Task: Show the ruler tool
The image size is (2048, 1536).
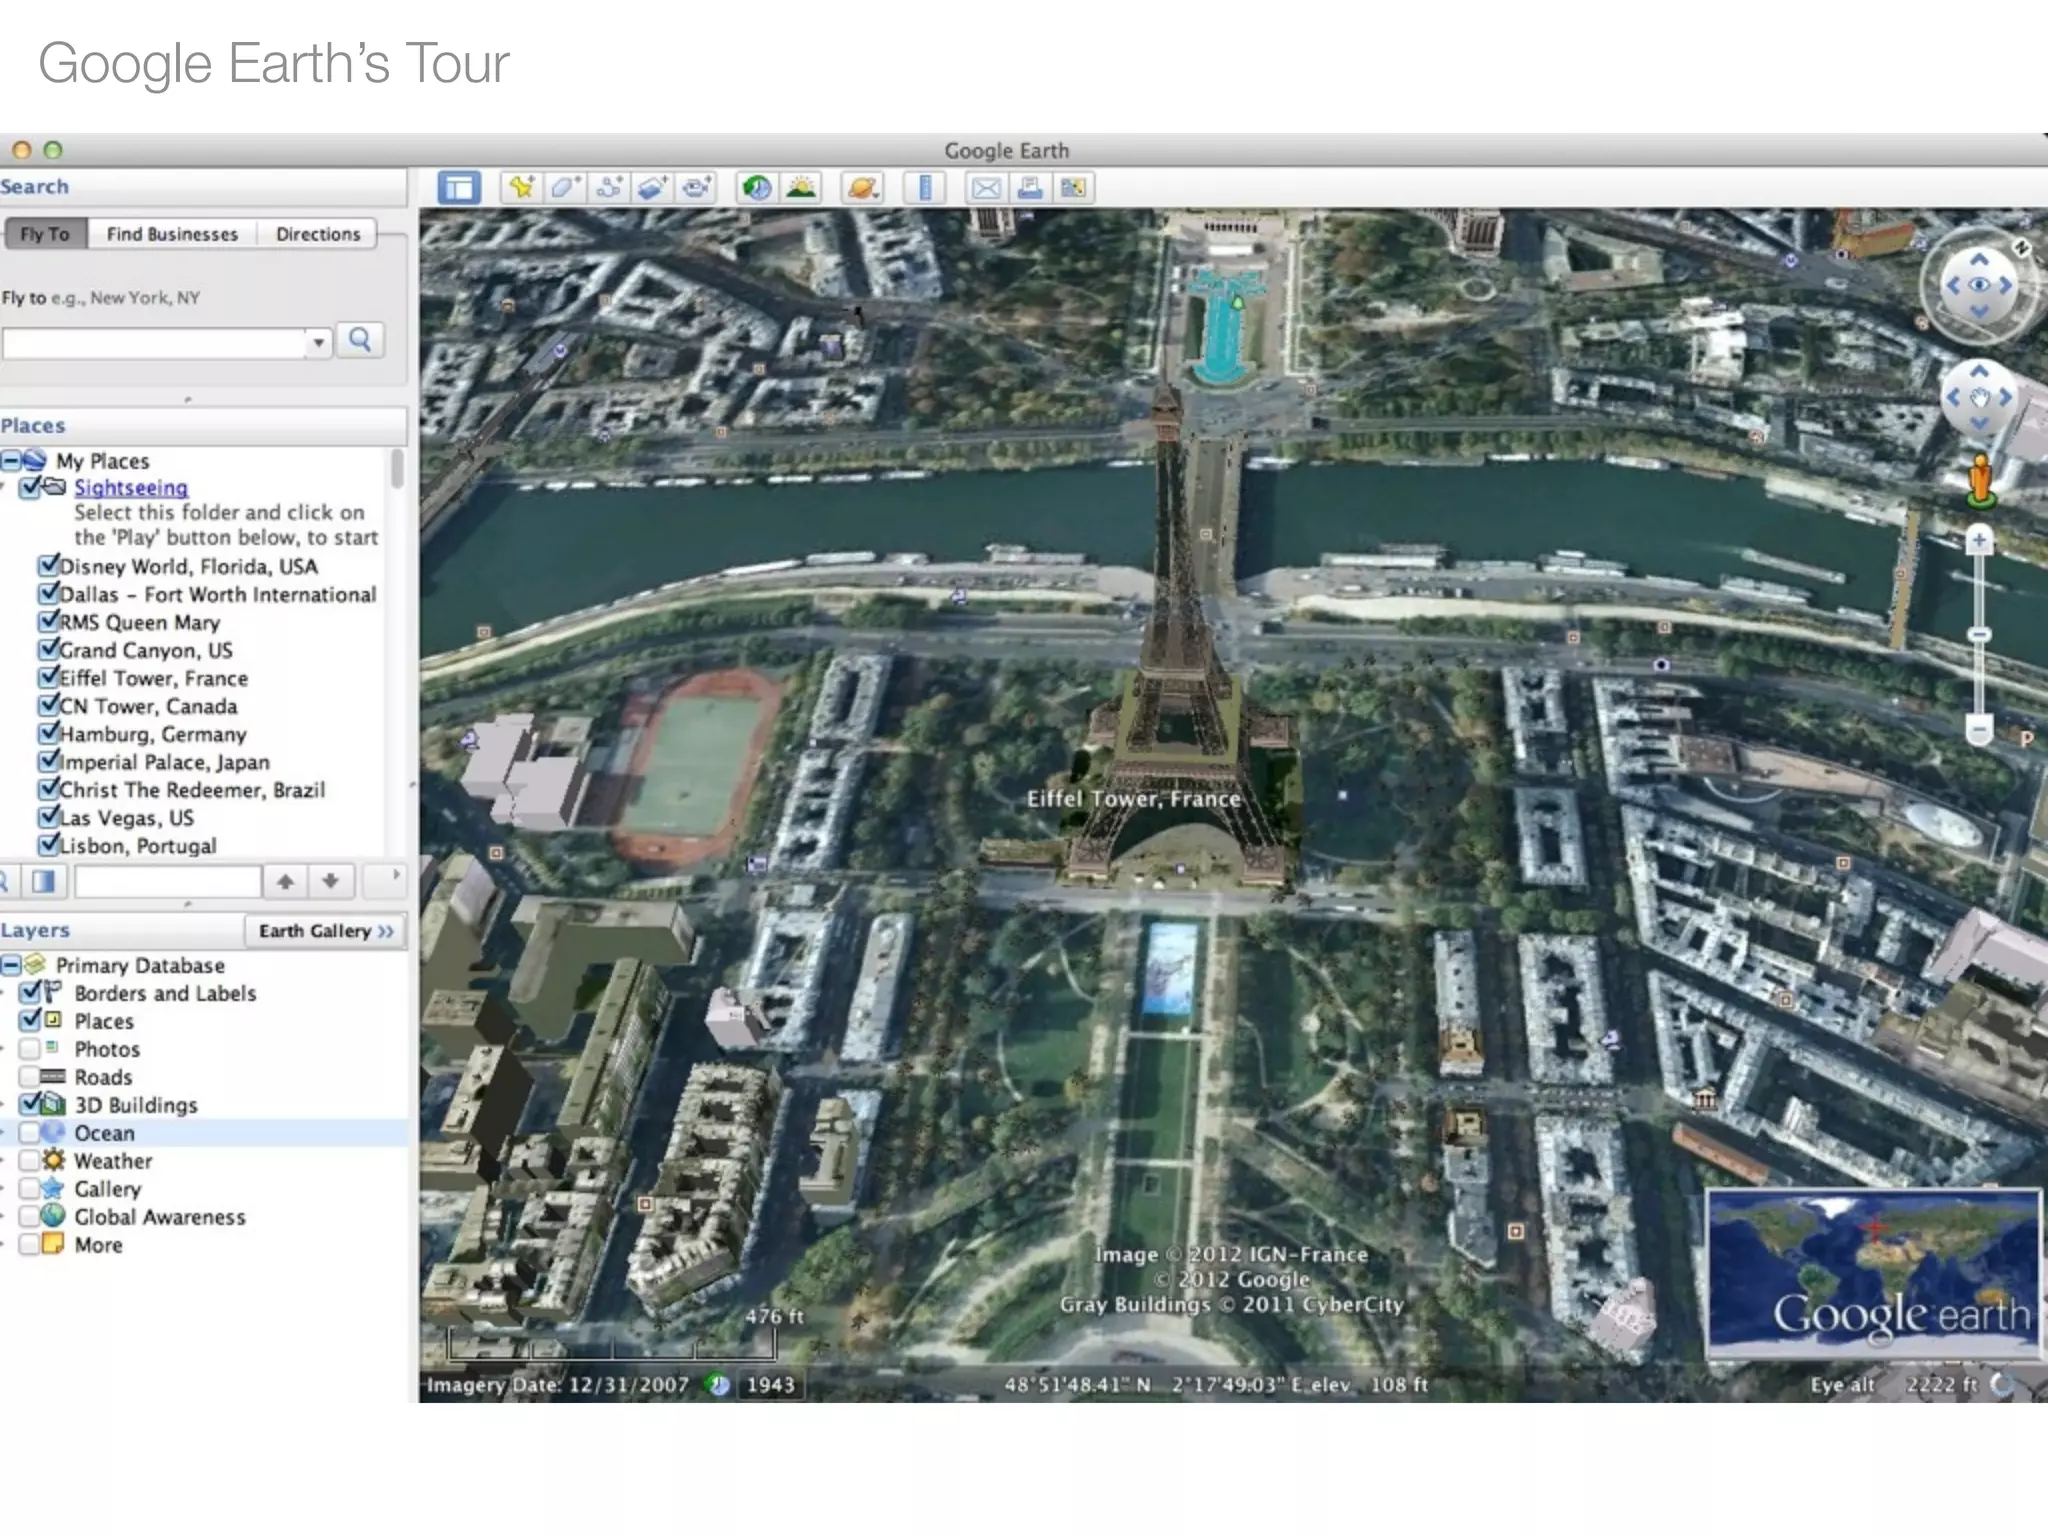Action: (x=925, y=187)
